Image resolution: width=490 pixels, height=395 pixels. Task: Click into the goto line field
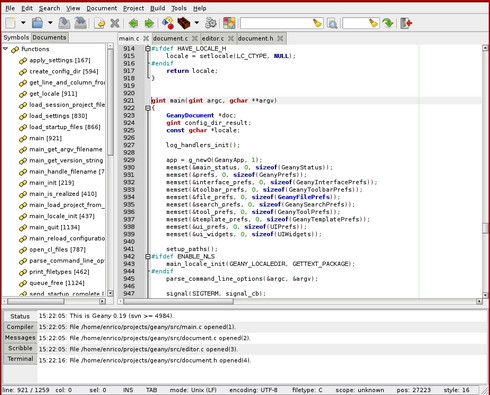pyautogui.click(x=355, y=23)
